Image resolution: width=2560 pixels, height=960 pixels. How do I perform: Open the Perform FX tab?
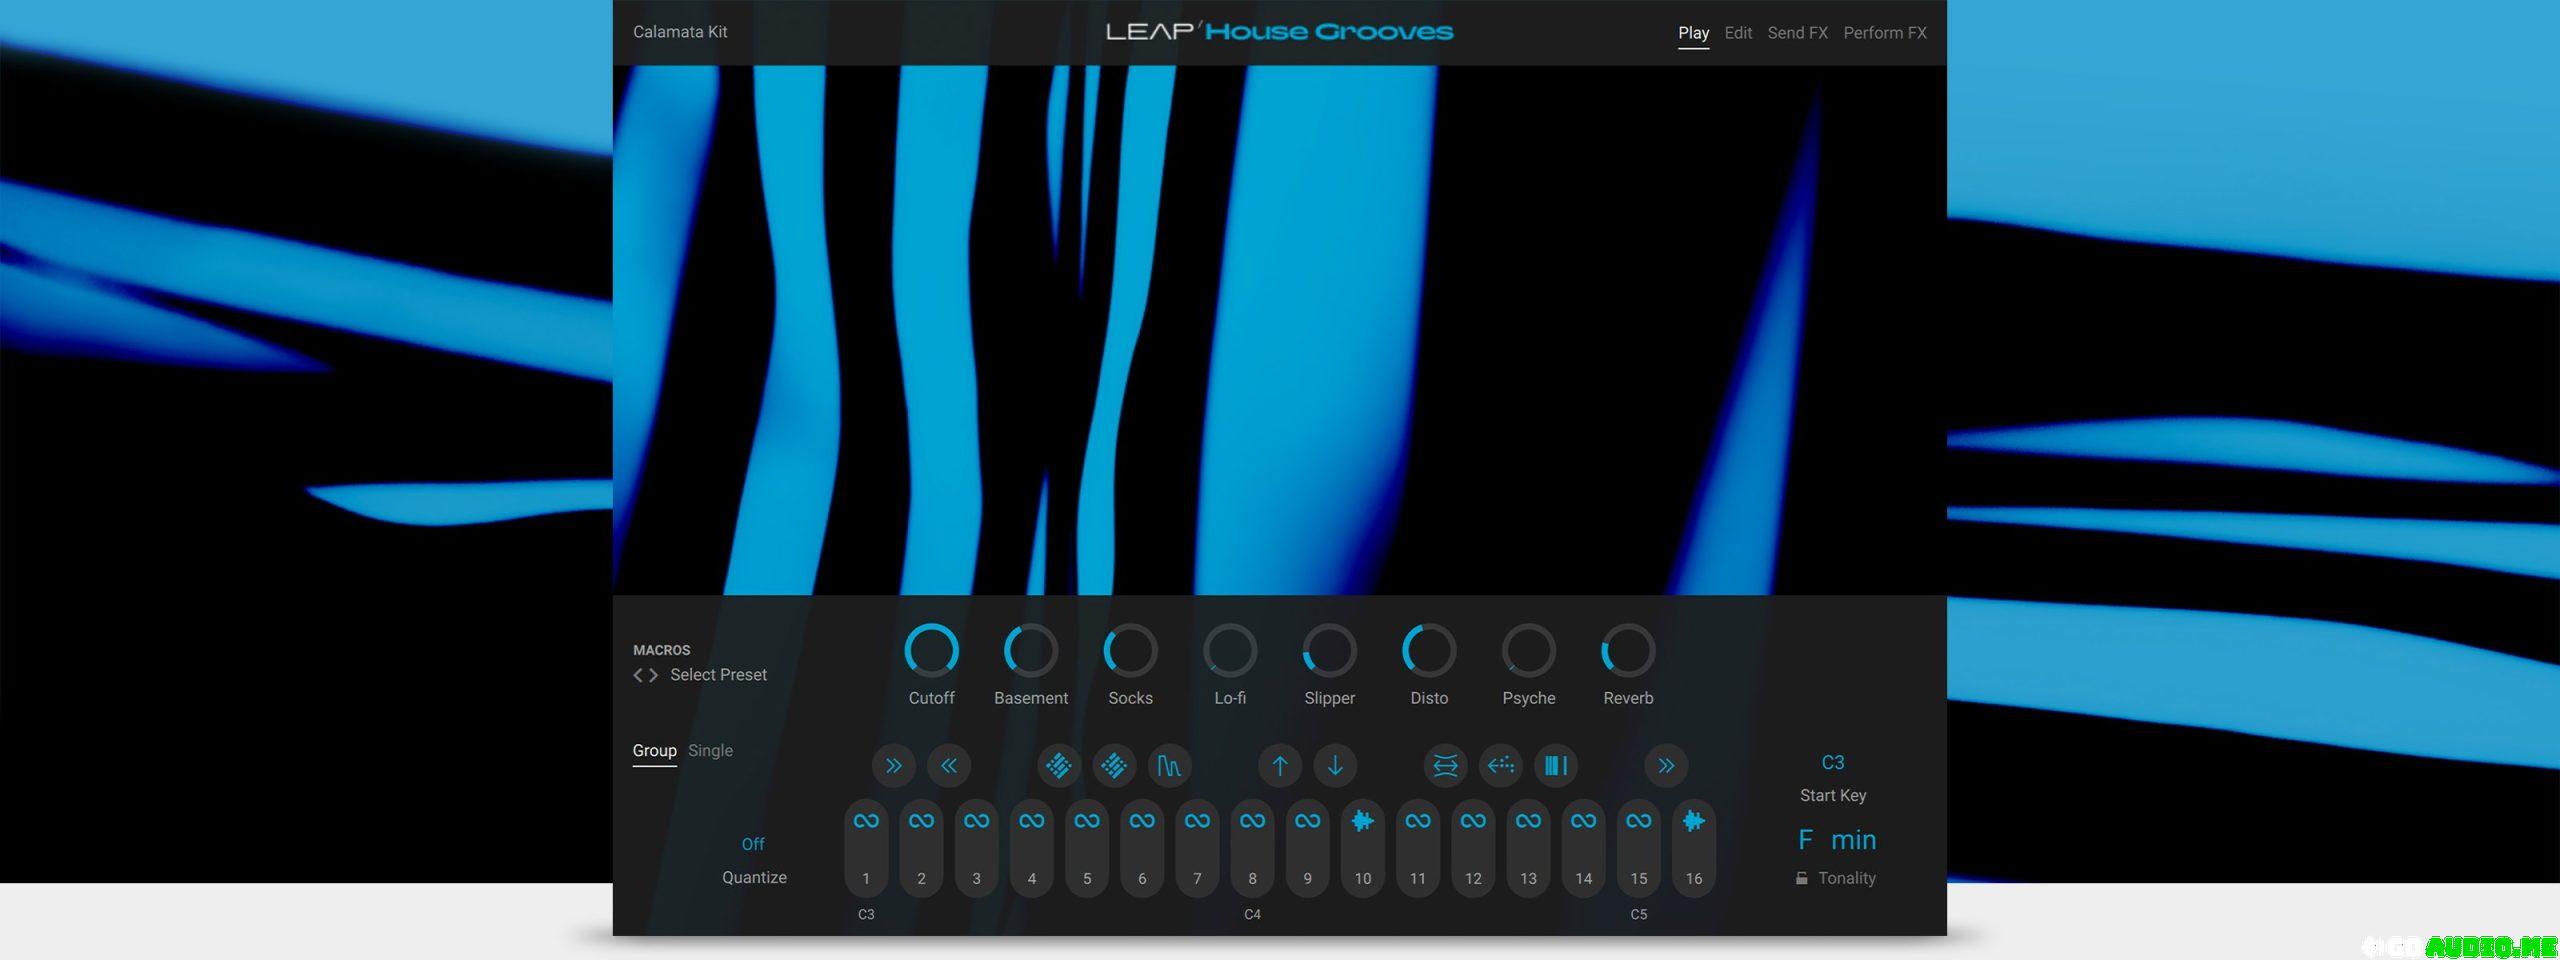click(x=1884, y=33)
